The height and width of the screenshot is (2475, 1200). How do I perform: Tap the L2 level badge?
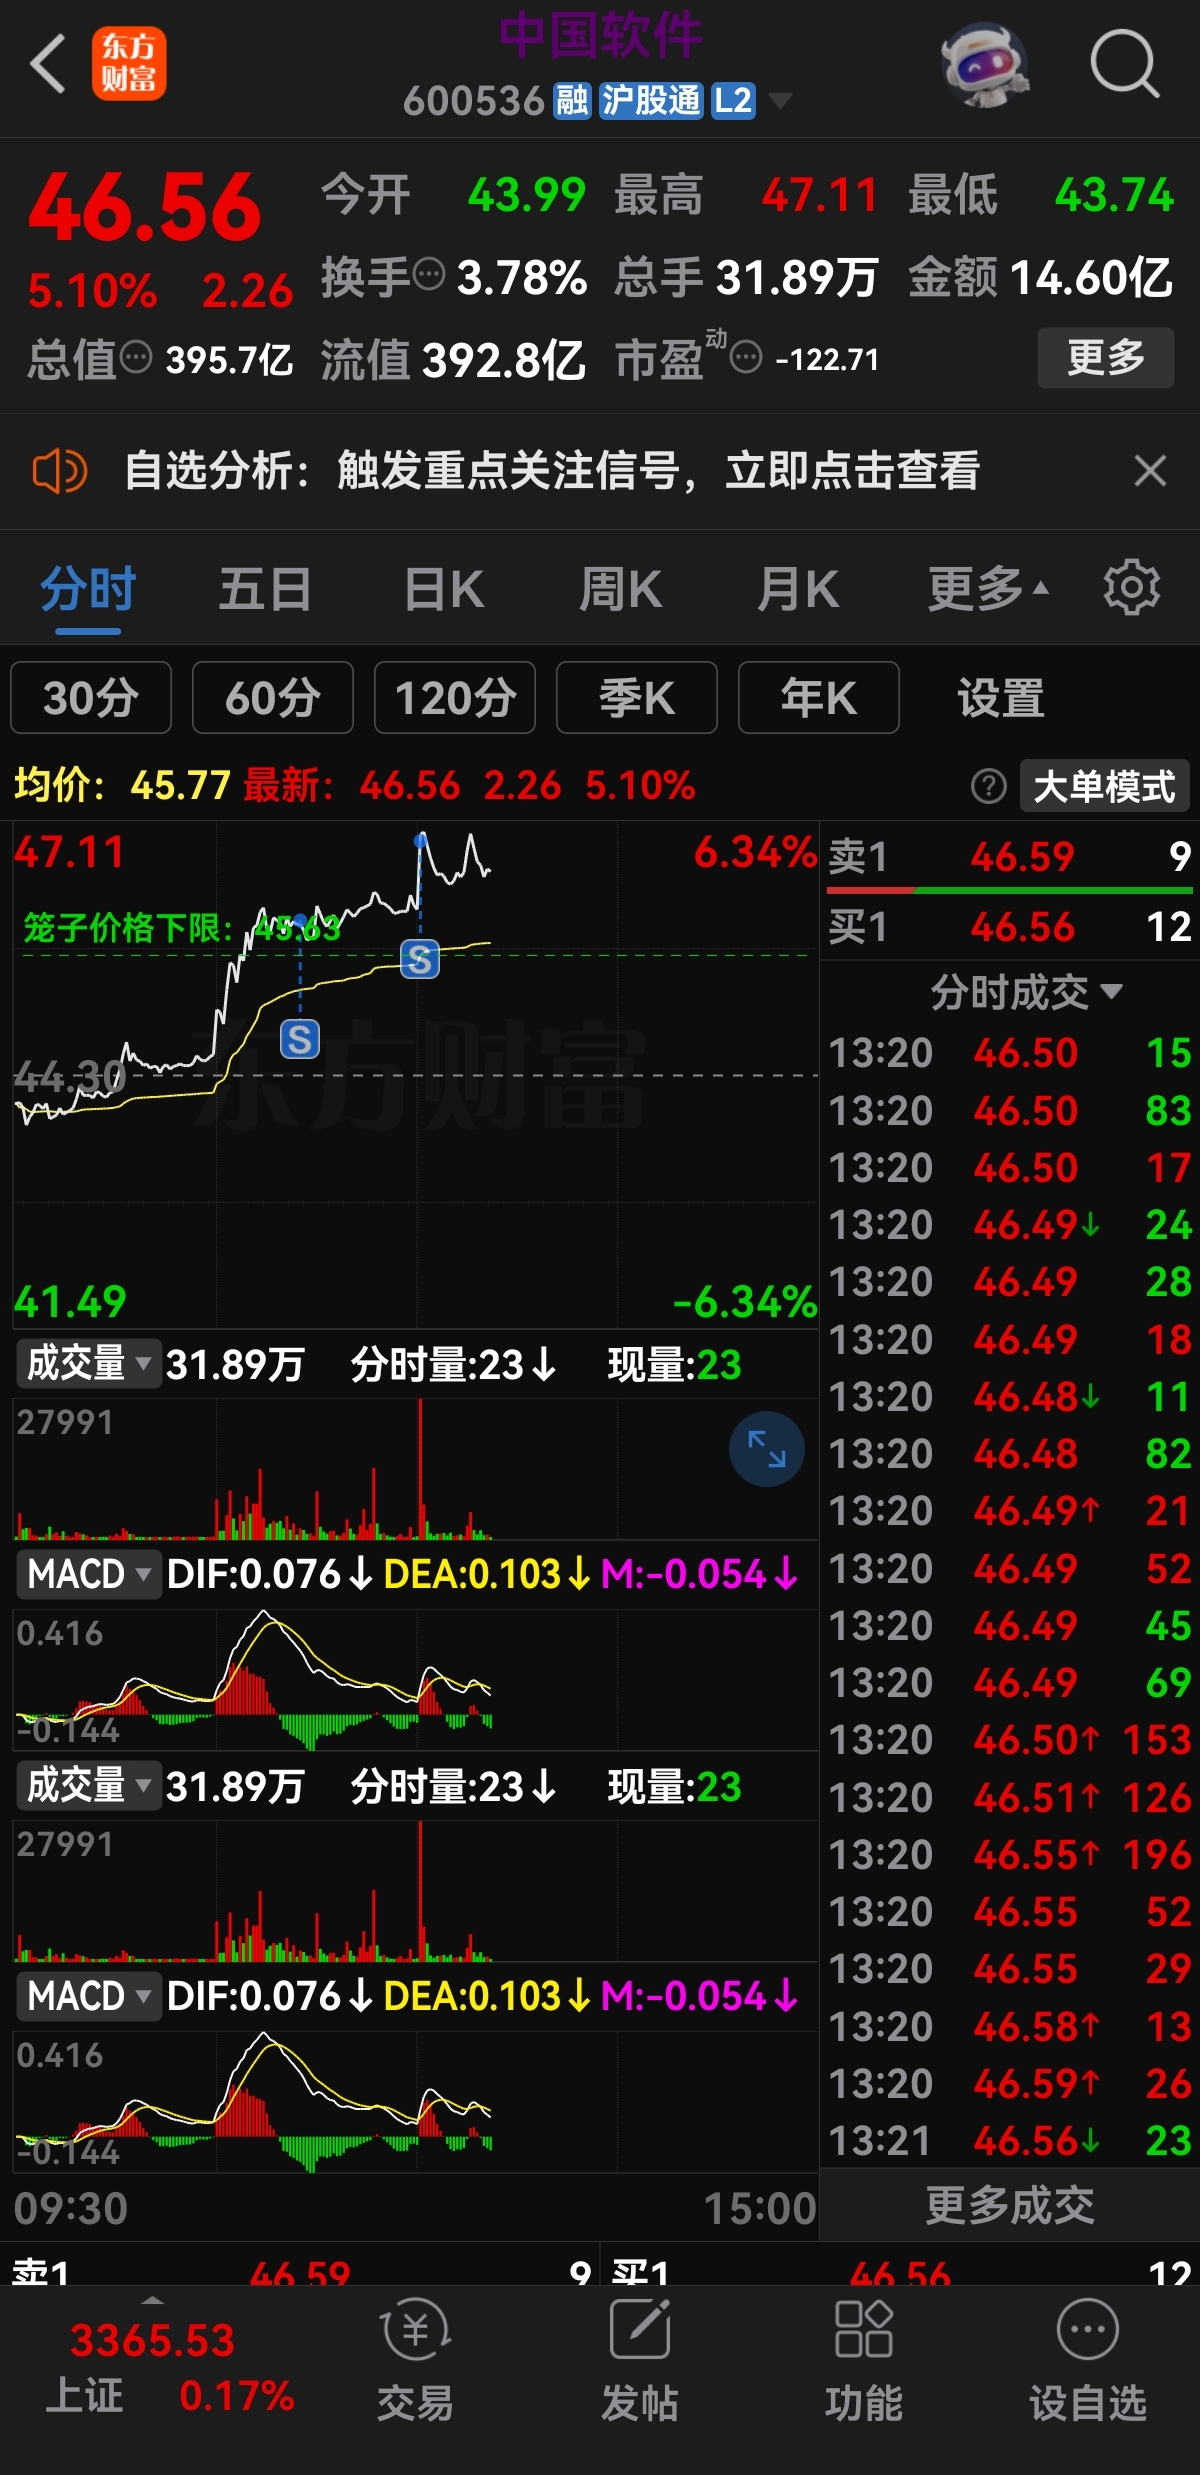pyautogui.click(x=733, y=101)
